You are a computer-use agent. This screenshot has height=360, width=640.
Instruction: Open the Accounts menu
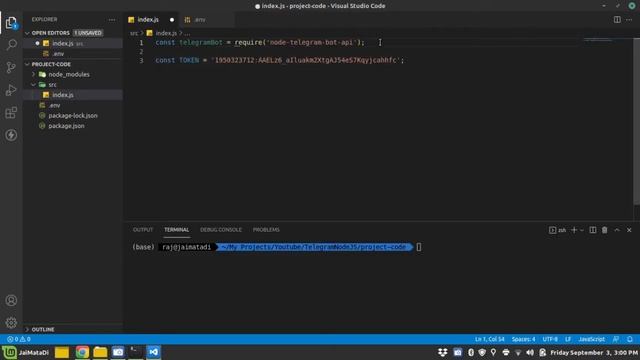[11, 300]
